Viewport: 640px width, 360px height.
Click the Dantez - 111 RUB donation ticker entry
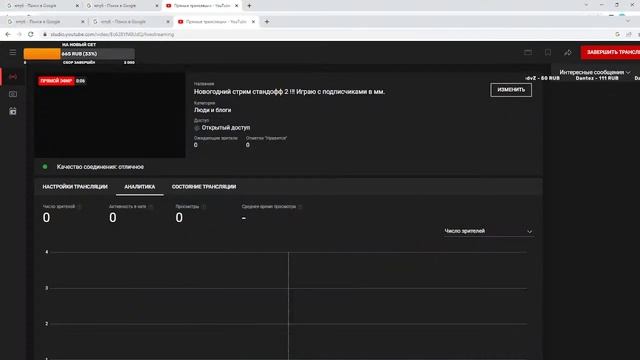597,78
